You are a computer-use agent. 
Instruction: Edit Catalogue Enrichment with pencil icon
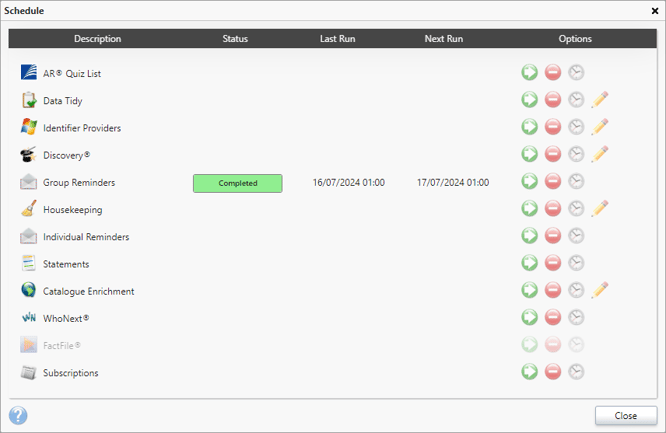tap(600, 290)
